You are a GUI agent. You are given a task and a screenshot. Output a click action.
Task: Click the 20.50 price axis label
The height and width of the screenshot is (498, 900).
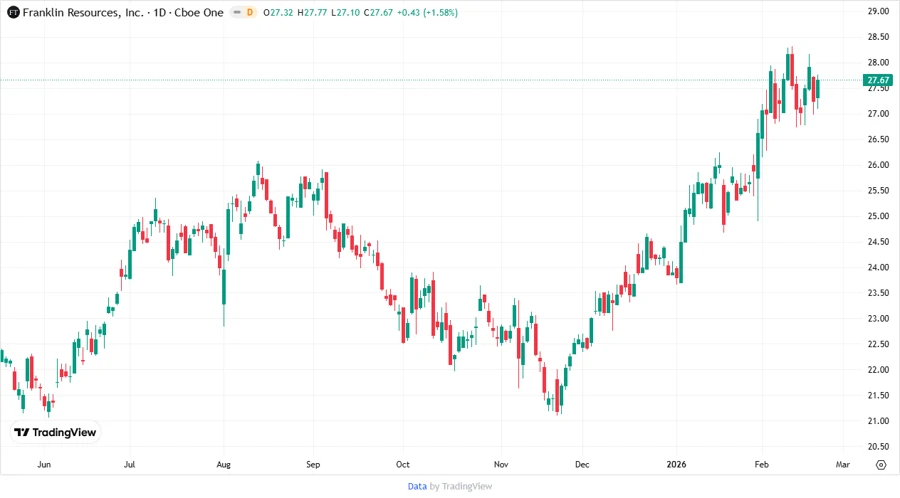tap(878, 446)
